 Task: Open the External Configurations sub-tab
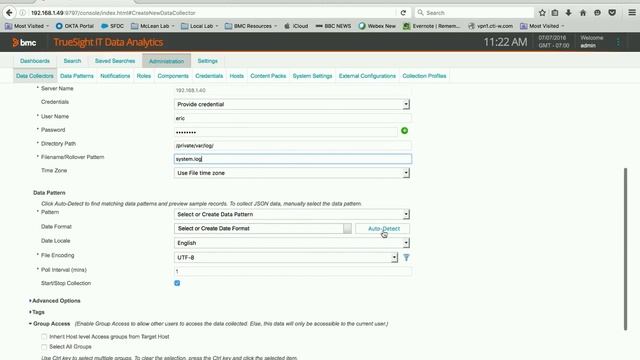[367, 76]
